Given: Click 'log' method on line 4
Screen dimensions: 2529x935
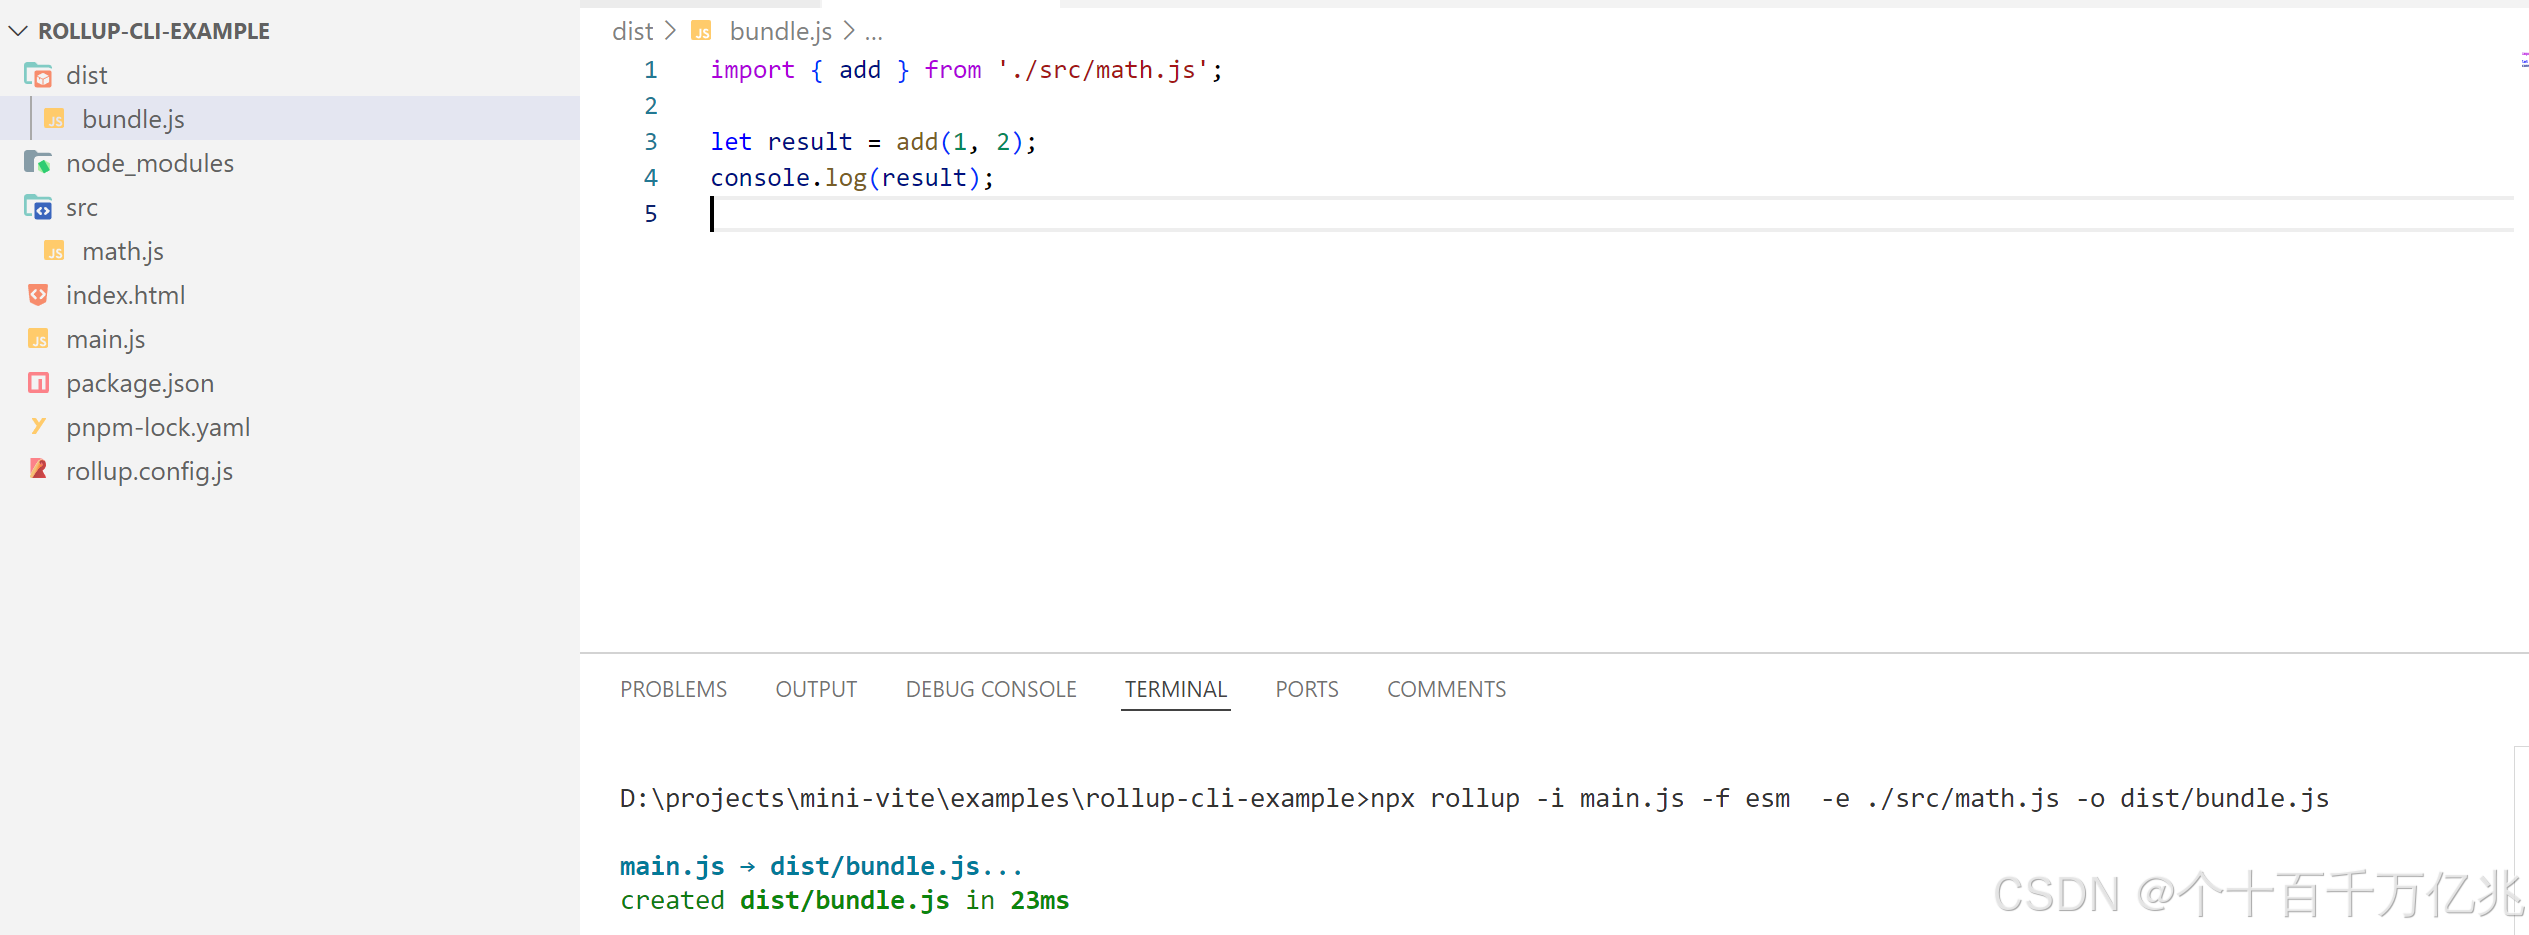Looking at the screenshot, I should coord(845,179).
